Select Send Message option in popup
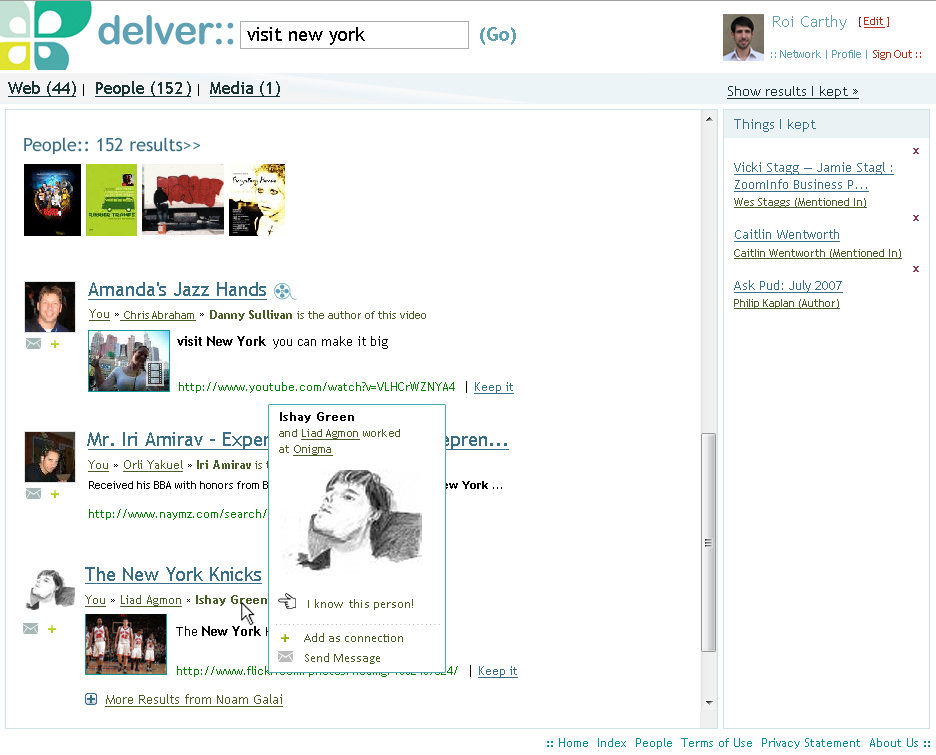Image resolution: width=936 pixels, height=755 pixels. tap(342, 658)
